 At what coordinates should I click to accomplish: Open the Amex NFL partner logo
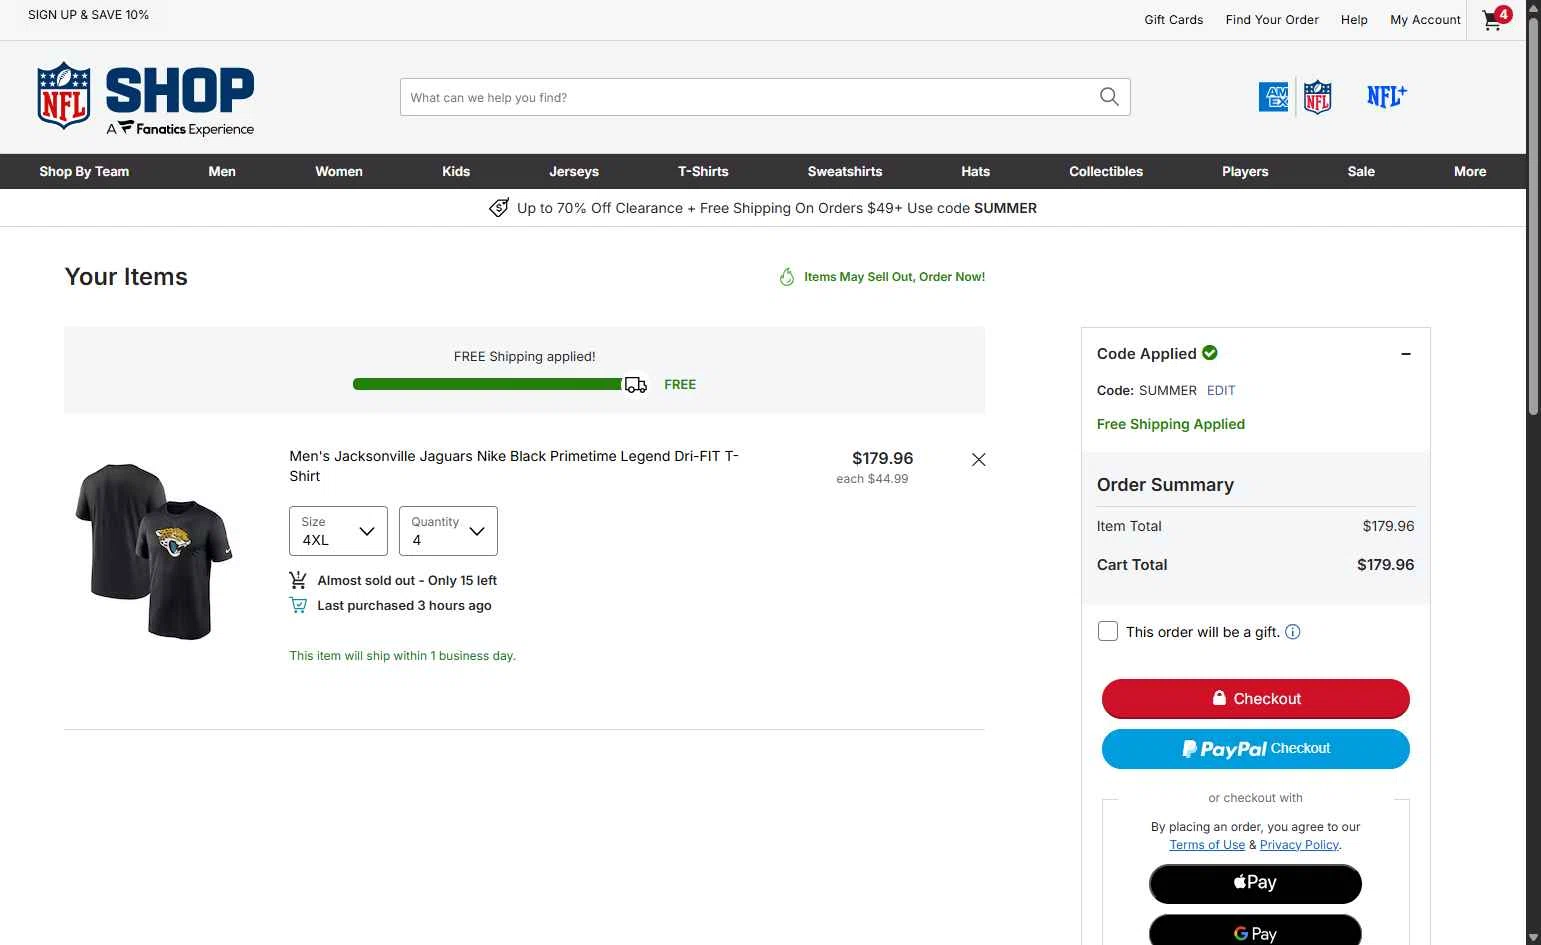1295,97
